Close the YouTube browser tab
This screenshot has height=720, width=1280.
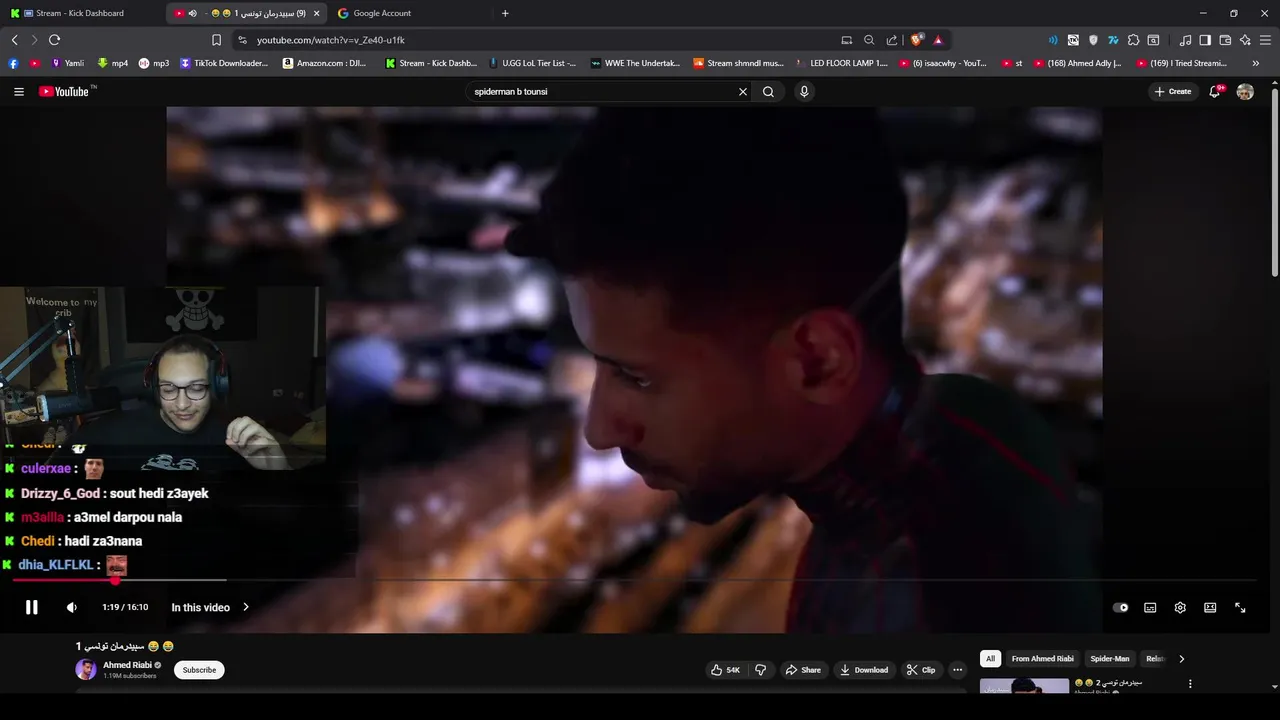tap(317, 13)
